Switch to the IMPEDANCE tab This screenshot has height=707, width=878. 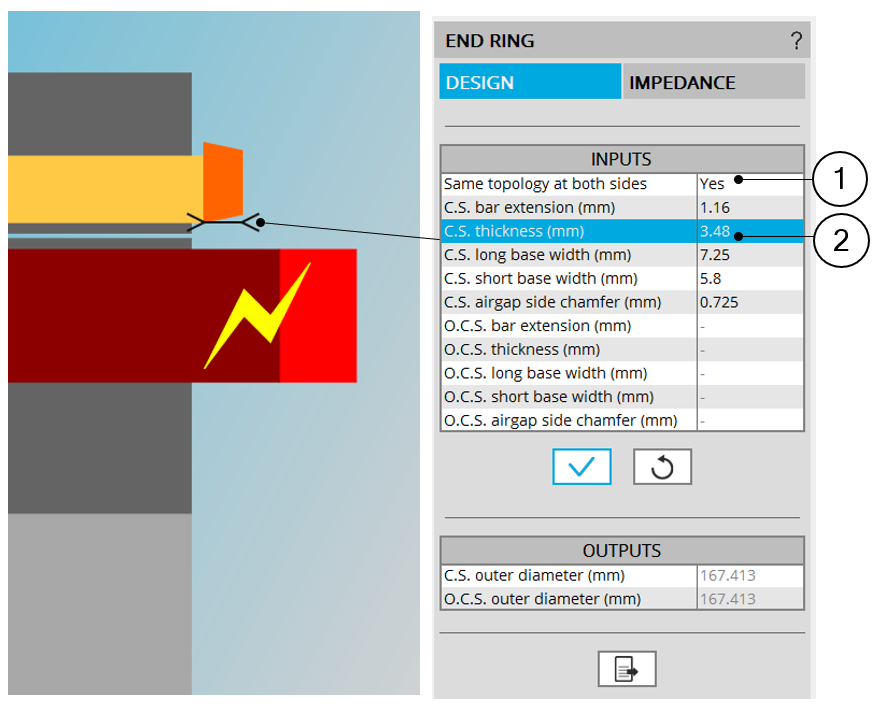713,83
